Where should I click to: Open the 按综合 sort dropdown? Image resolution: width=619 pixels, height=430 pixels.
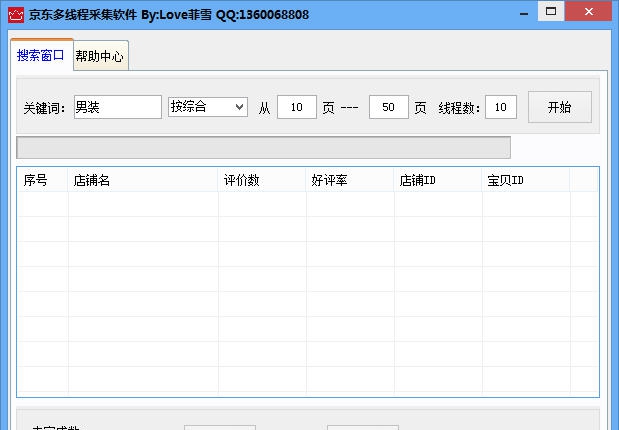208,107
